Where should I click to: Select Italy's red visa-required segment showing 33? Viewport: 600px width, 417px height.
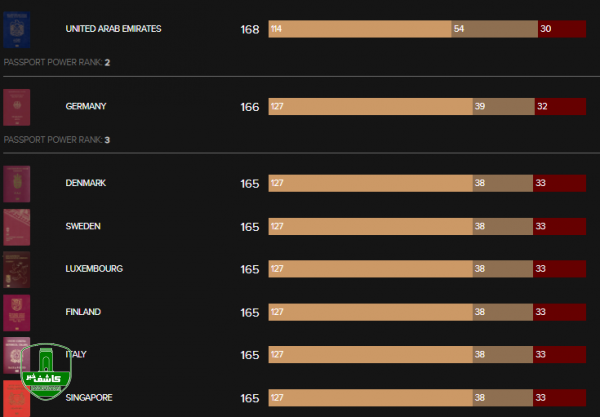[x=559, y=355]
